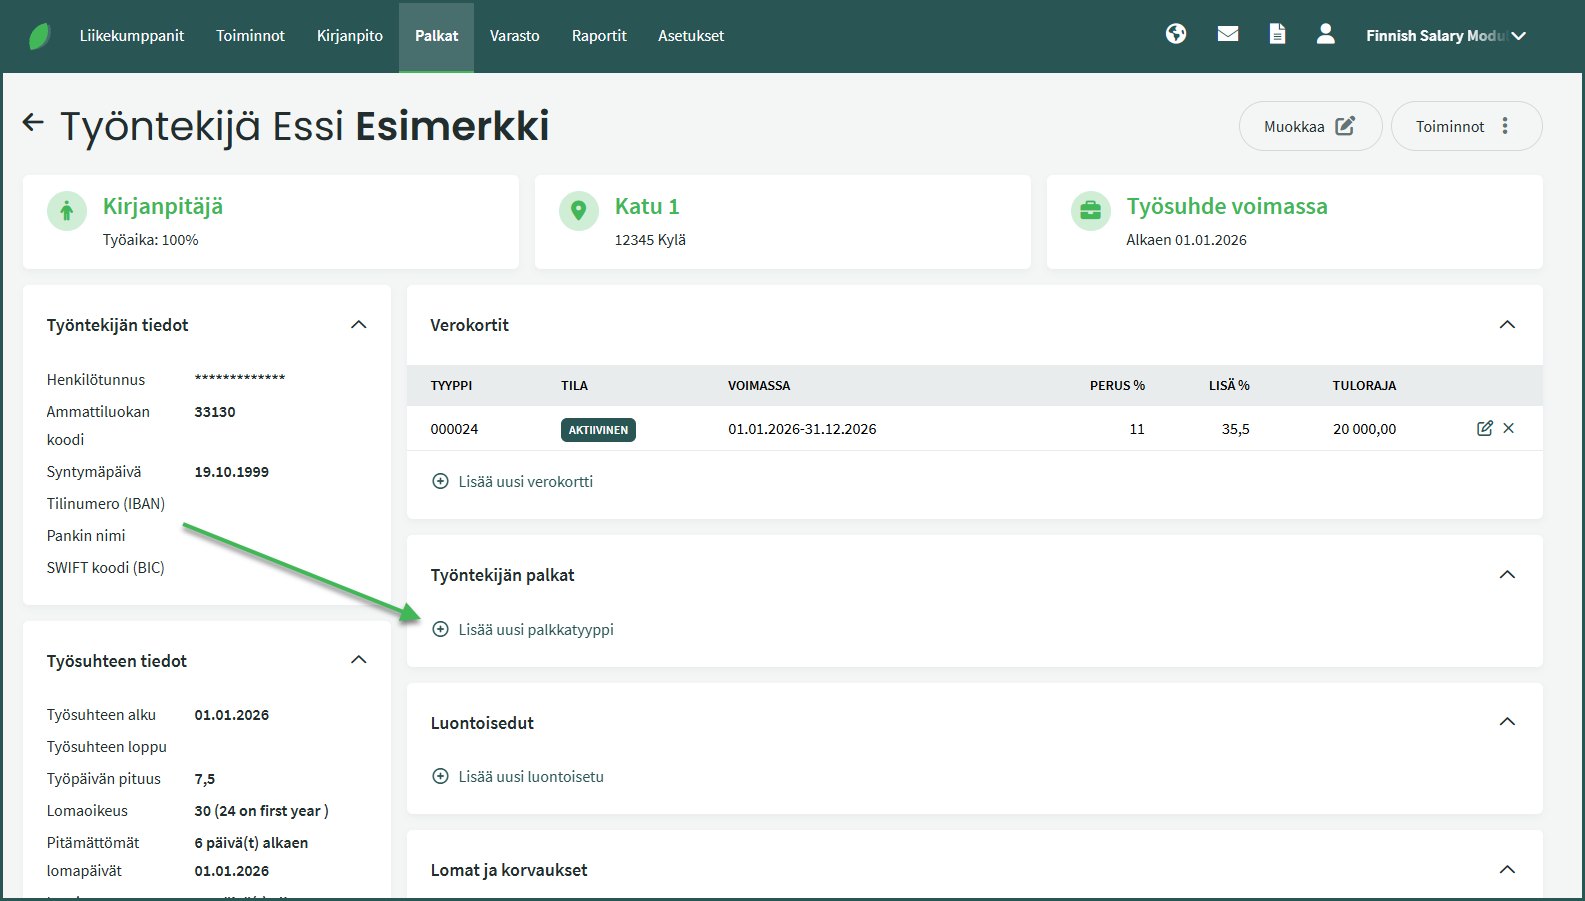Open the Finnish Salary Module dropdown
This screenshot has width=1585, height=901.
[1445, 36]
